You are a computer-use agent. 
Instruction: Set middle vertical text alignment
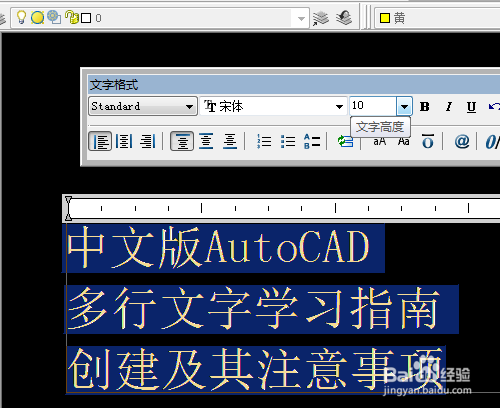click(x=206, y=141)
